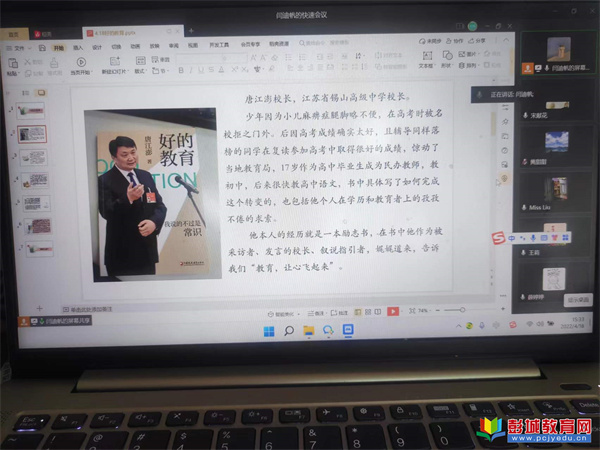Open Tencent Meeting taskbar icon
Image resolution: width=600 pixels, height=450 pixels.
348,330
